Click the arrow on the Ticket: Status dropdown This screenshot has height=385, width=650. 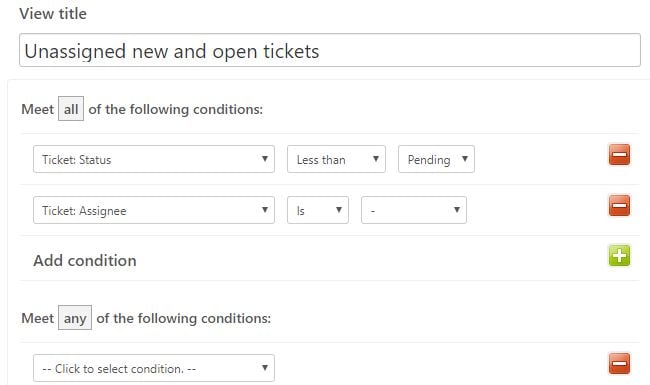264,159
